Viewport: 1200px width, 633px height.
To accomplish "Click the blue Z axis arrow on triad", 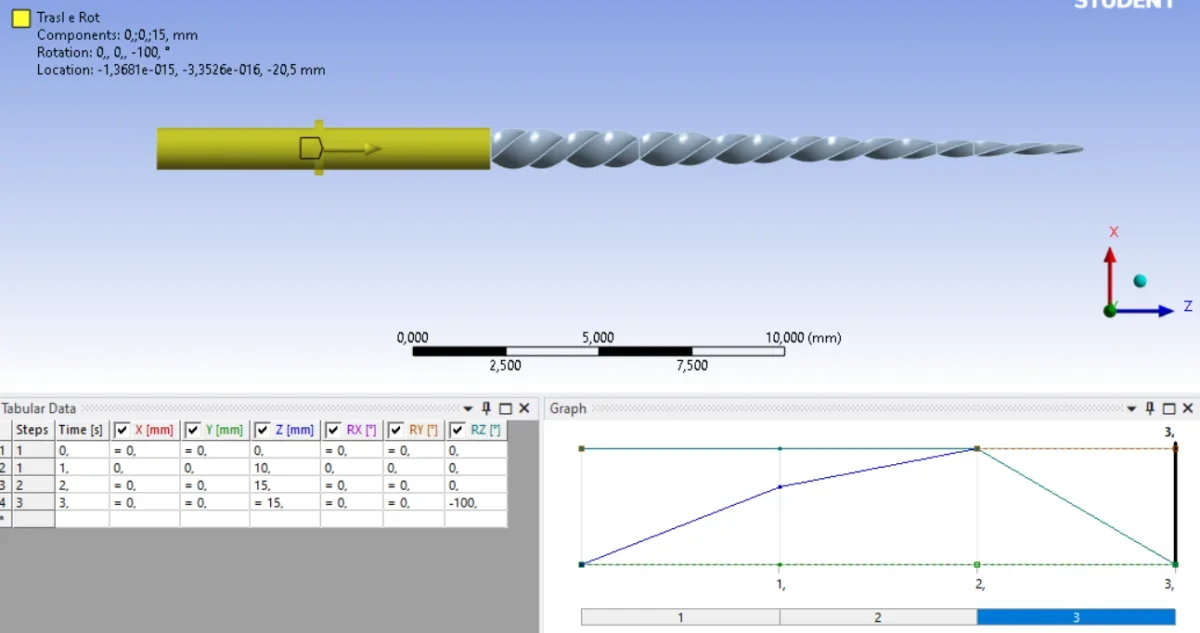I will tap(1160, 311).
